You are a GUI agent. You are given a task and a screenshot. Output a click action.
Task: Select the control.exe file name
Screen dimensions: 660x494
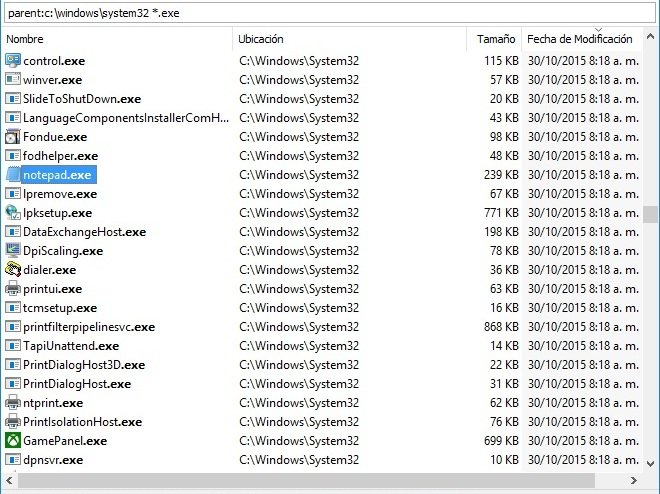(x=54, y=61)
